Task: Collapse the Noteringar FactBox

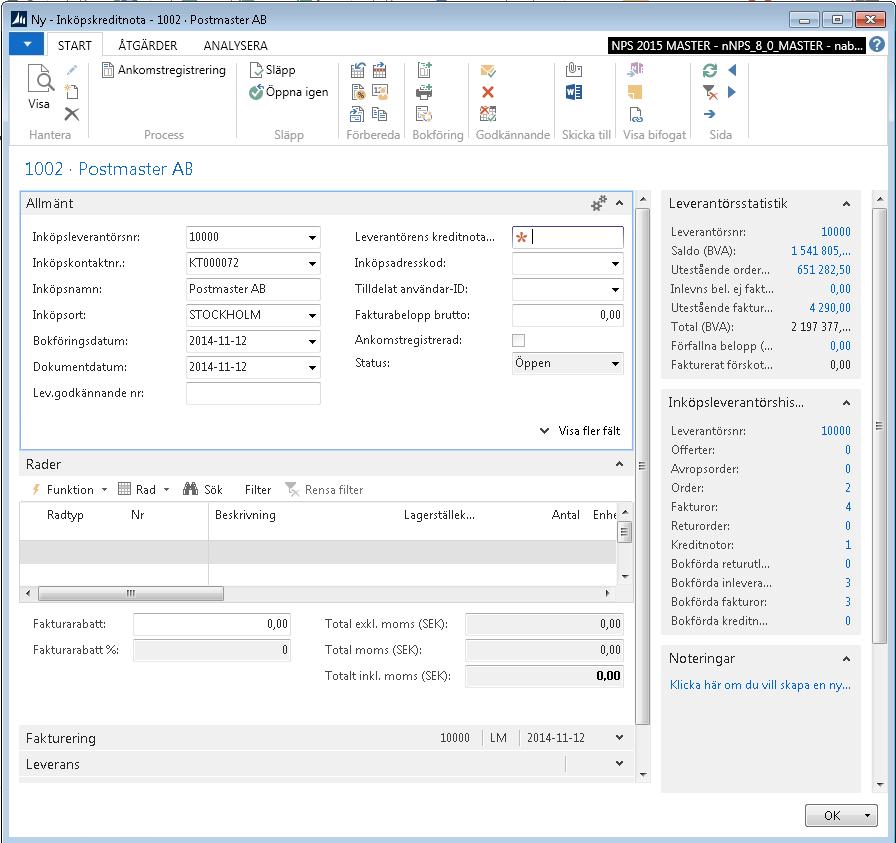Action: (846, 658)
